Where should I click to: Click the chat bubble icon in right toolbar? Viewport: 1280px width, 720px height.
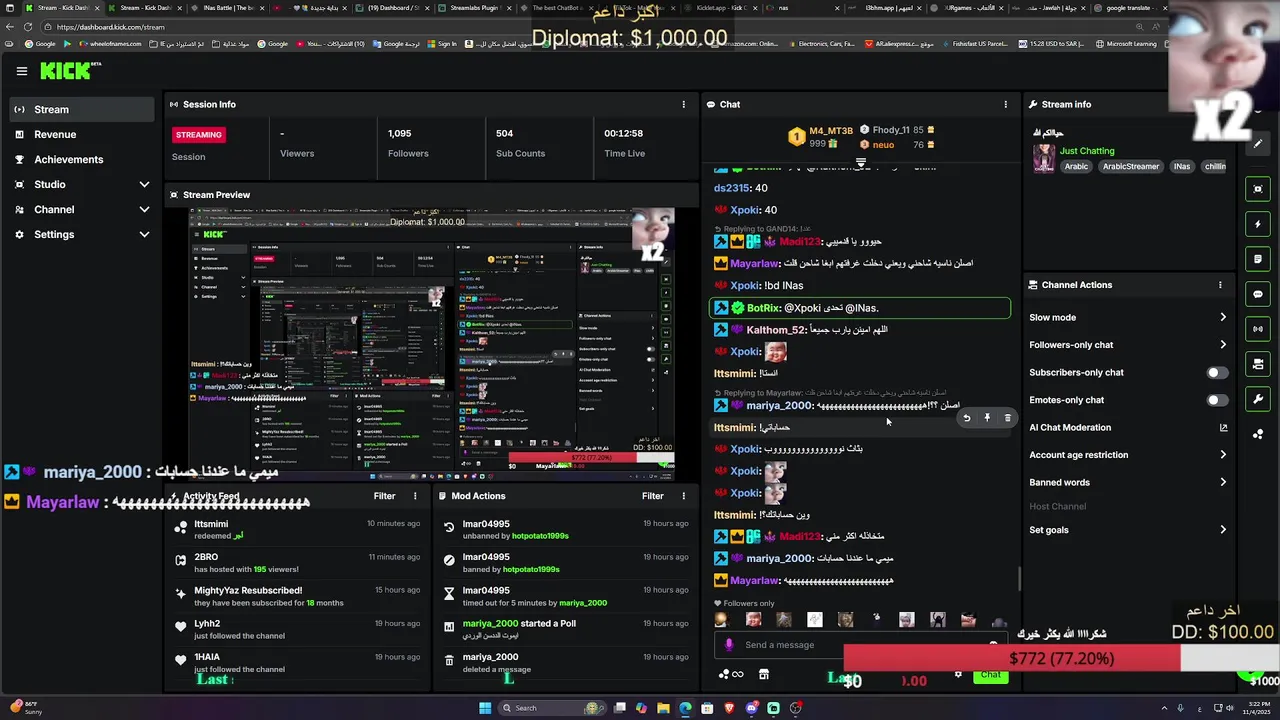point(1258,294)
